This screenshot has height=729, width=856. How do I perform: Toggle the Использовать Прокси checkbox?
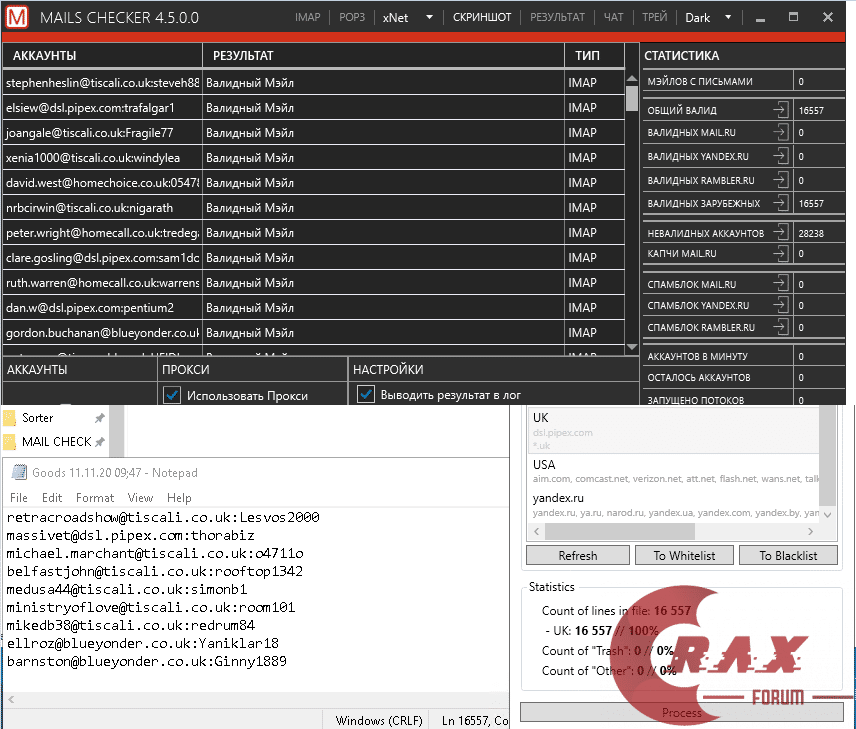(x=172, y=396)
